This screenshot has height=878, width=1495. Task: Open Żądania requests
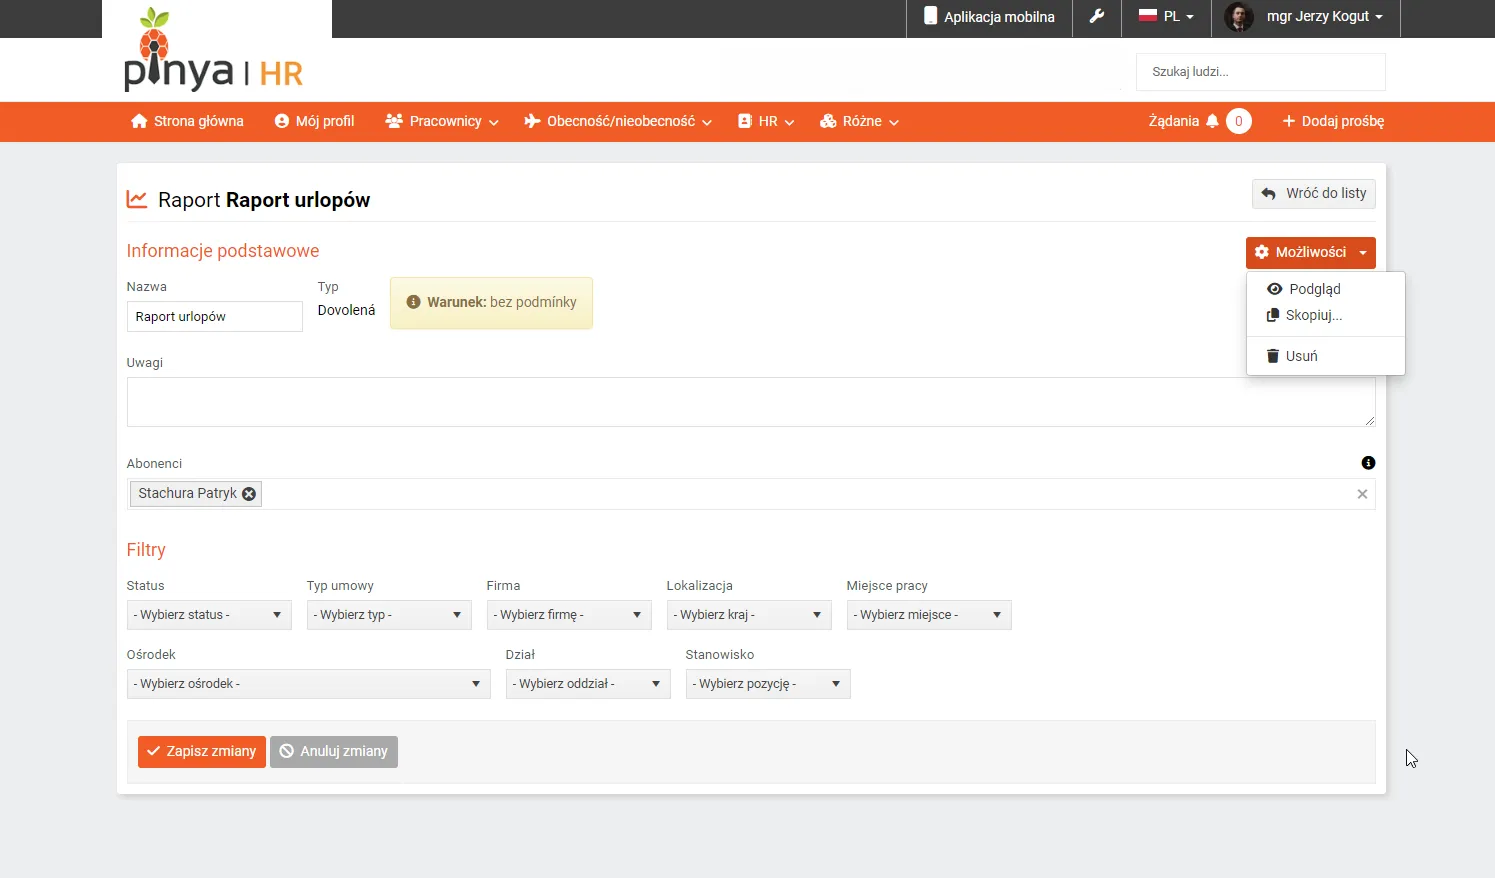(x=1174, y=121)
